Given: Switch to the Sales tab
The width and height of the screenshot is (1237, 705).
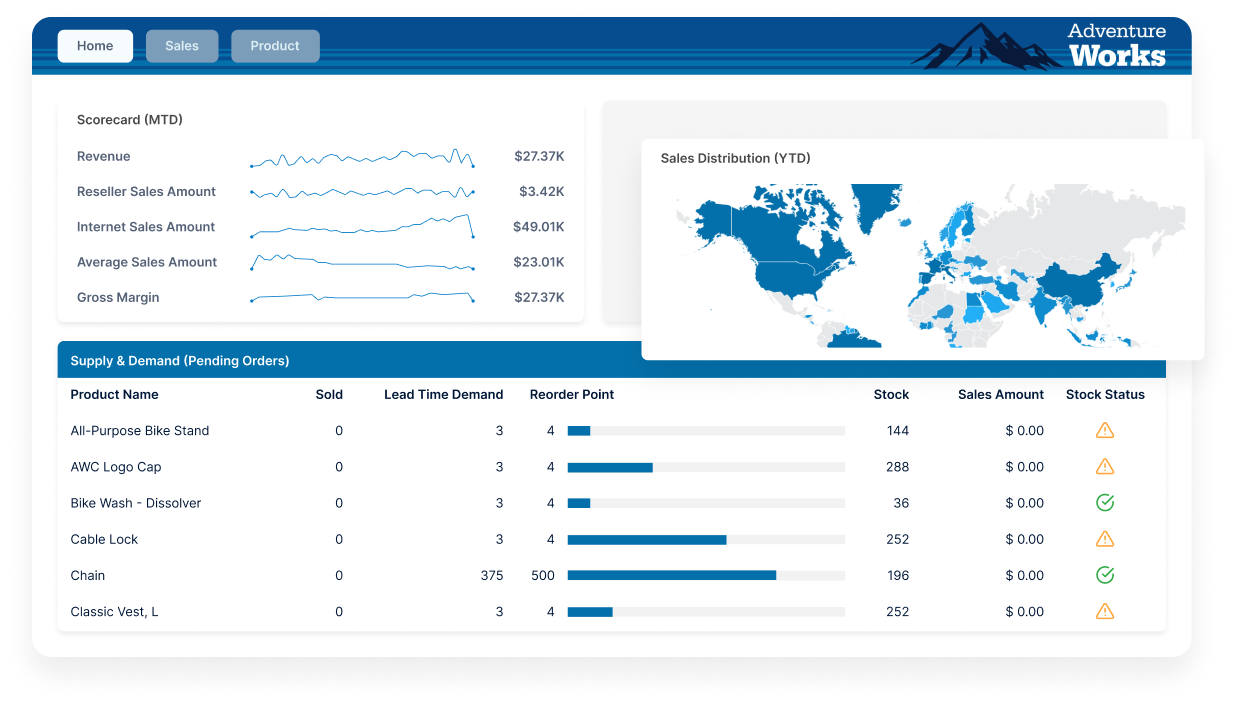Looking at the screenshot, I should 181,46.
